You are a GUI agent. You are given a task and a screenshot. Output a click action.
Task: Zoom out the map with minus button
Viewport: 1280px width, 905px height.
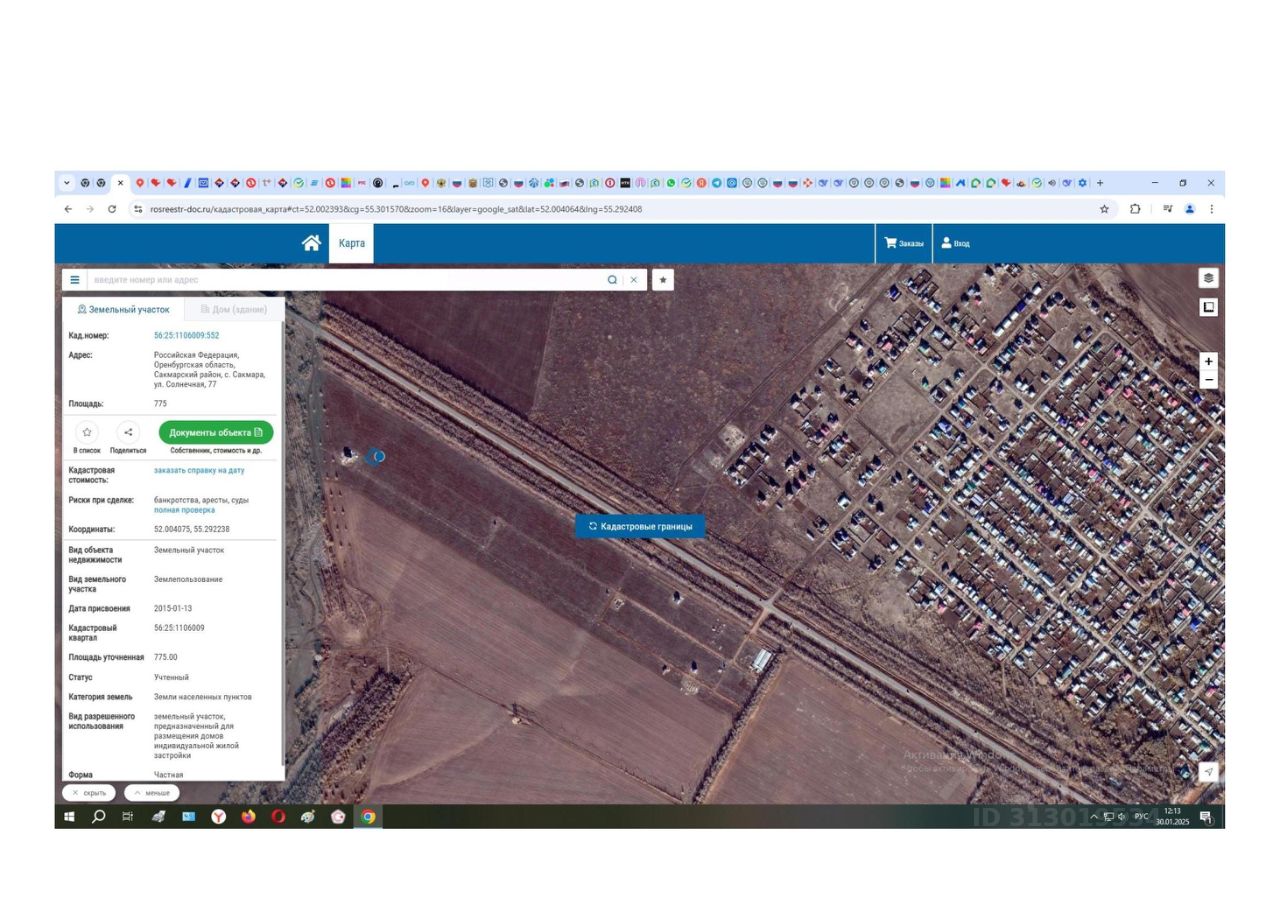click(x=1209, y=380)
